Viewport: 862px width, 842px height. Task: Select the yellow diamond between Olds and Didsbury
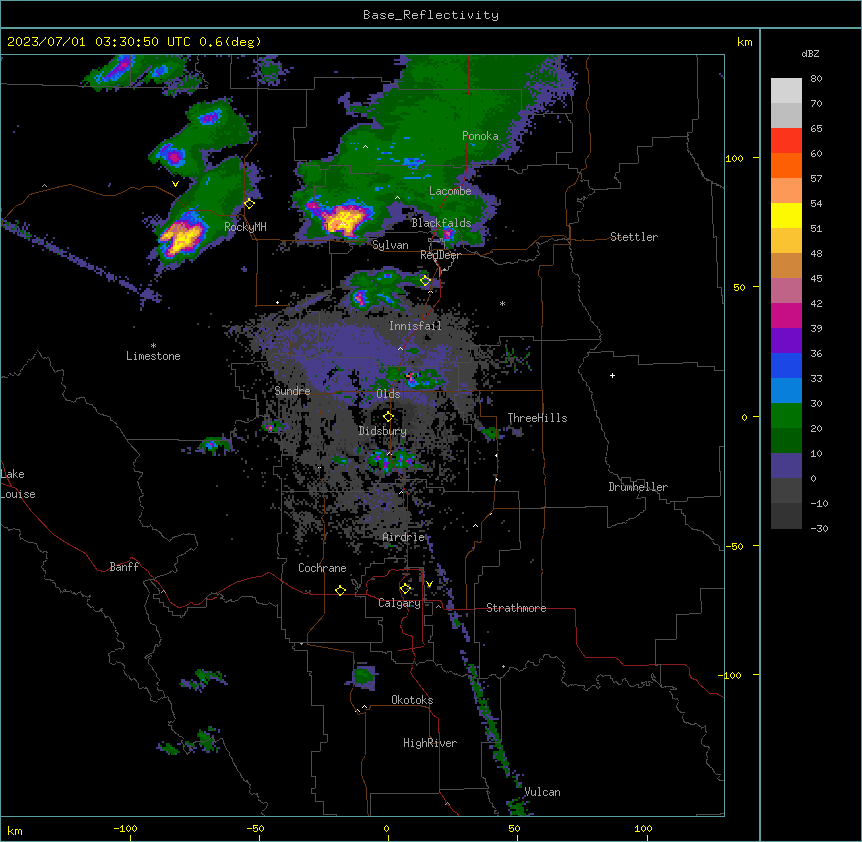click(388, 417)
